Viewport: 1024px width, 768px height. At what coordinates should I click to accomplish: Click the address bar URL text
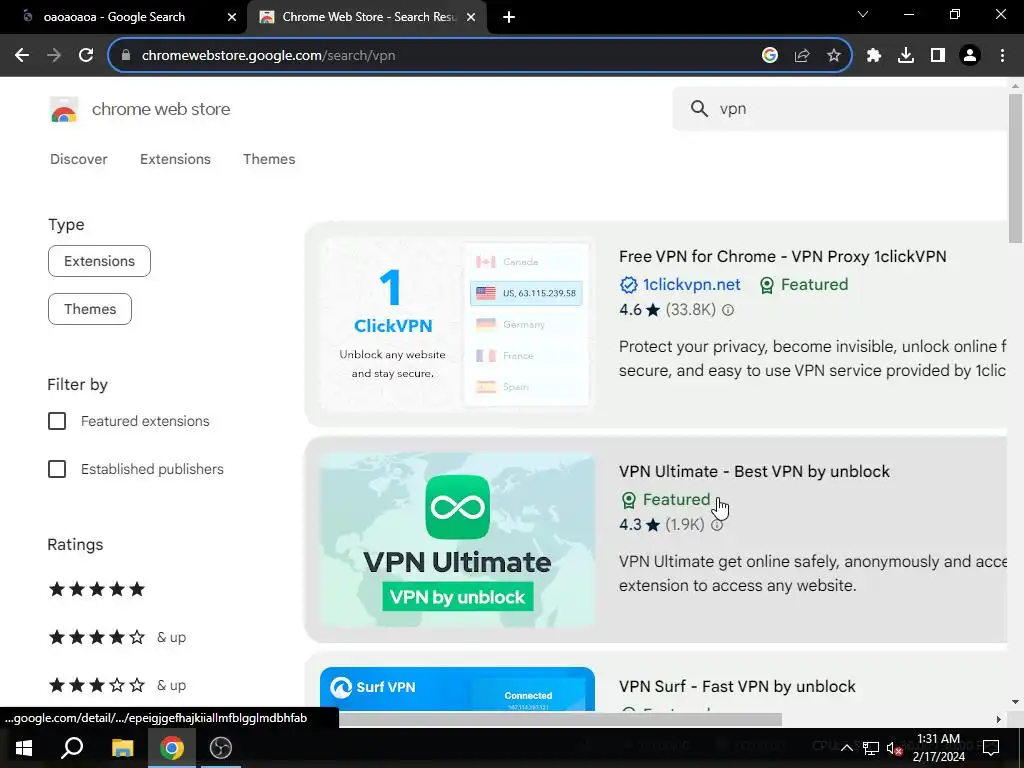(268, 56)
